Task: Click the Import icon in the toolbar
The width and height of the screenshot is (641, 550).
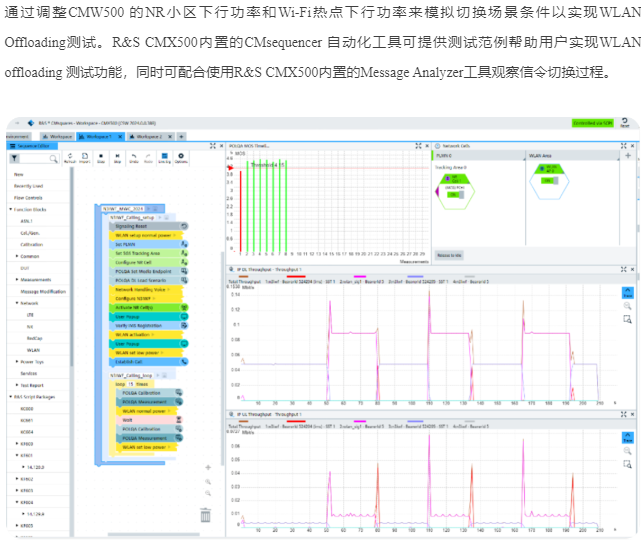Action: (85, 157)
